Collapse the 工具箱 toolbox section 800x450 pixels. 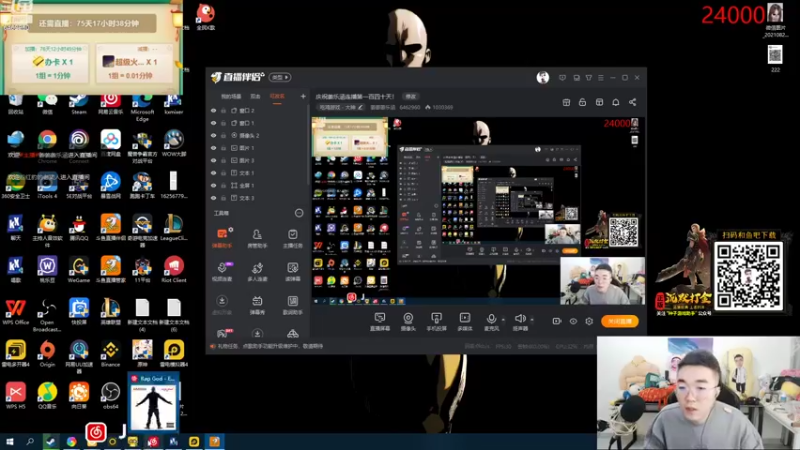pyautogui.click(x=299, y=213)
